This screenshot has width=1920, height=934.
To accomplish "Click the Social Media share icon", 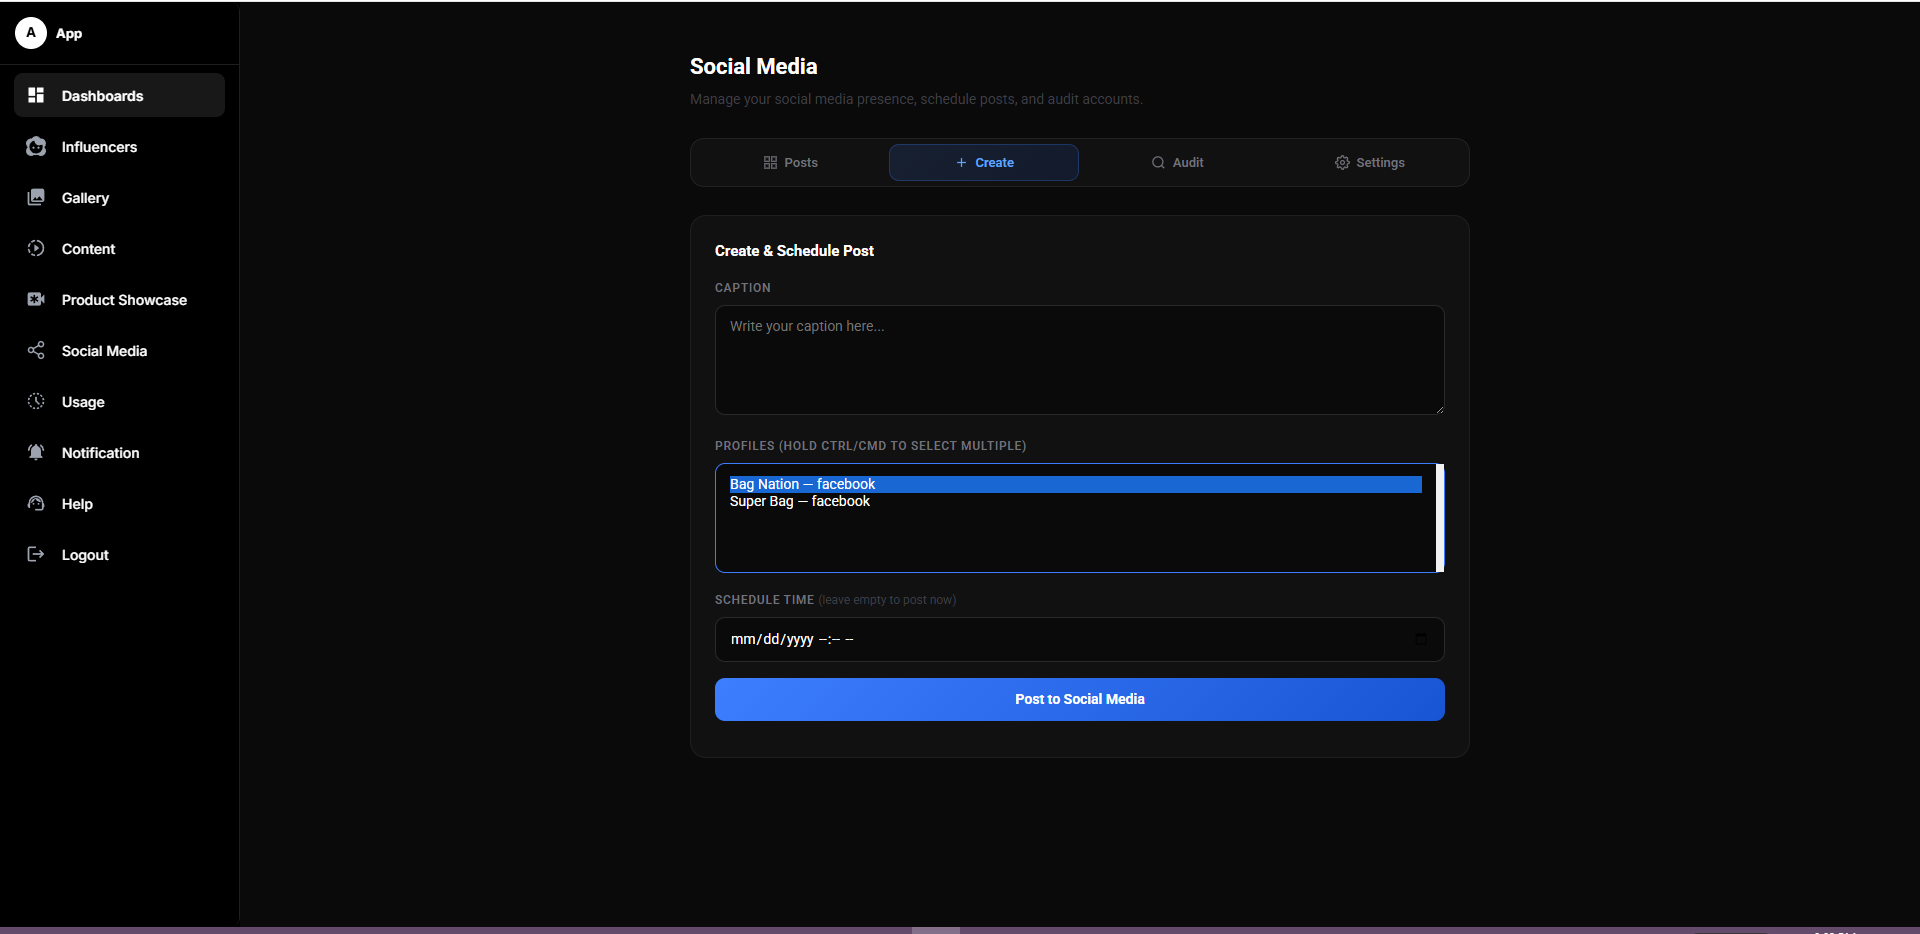I will click(36, 350).
